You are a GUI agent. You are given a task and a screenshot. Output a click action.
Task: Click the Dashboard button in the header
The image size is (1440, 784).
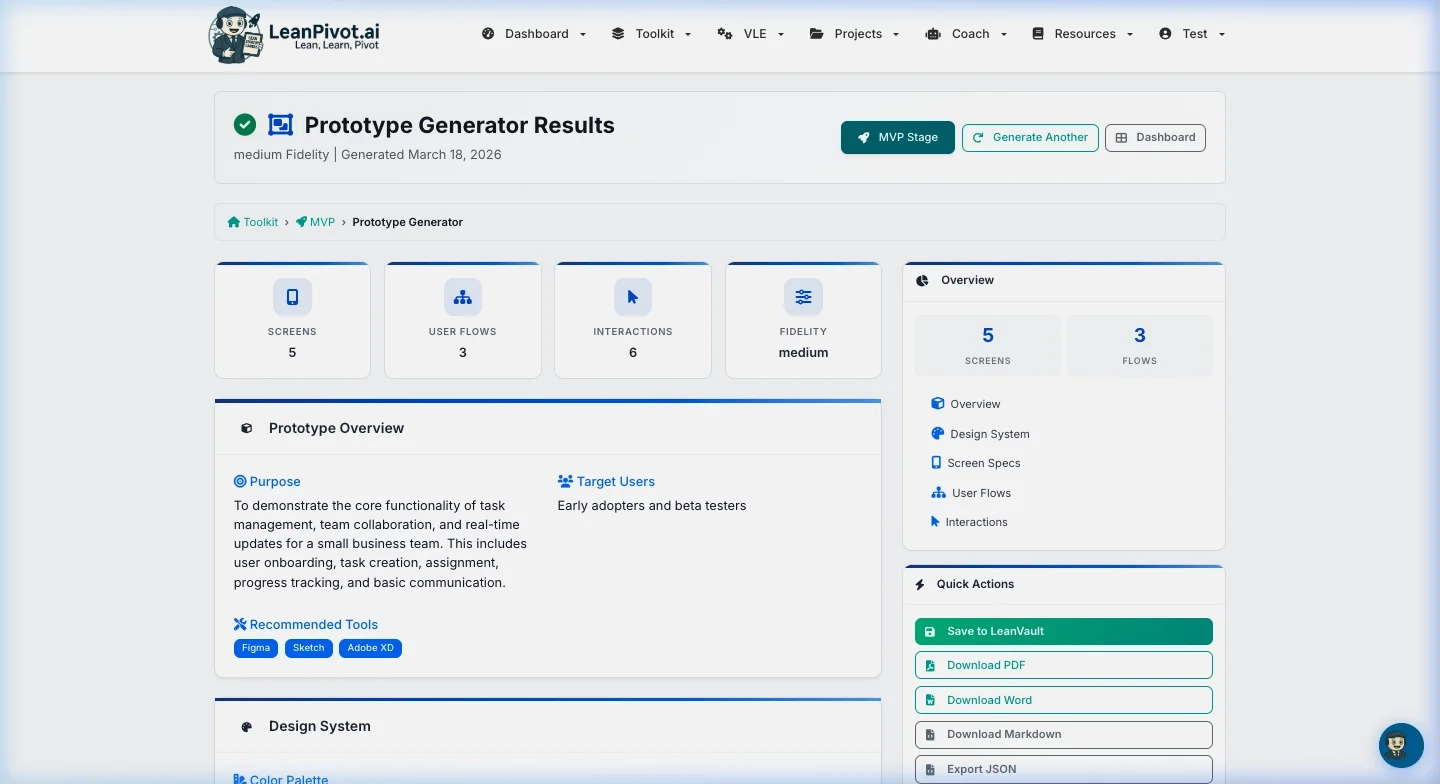tap(1155, 137)
